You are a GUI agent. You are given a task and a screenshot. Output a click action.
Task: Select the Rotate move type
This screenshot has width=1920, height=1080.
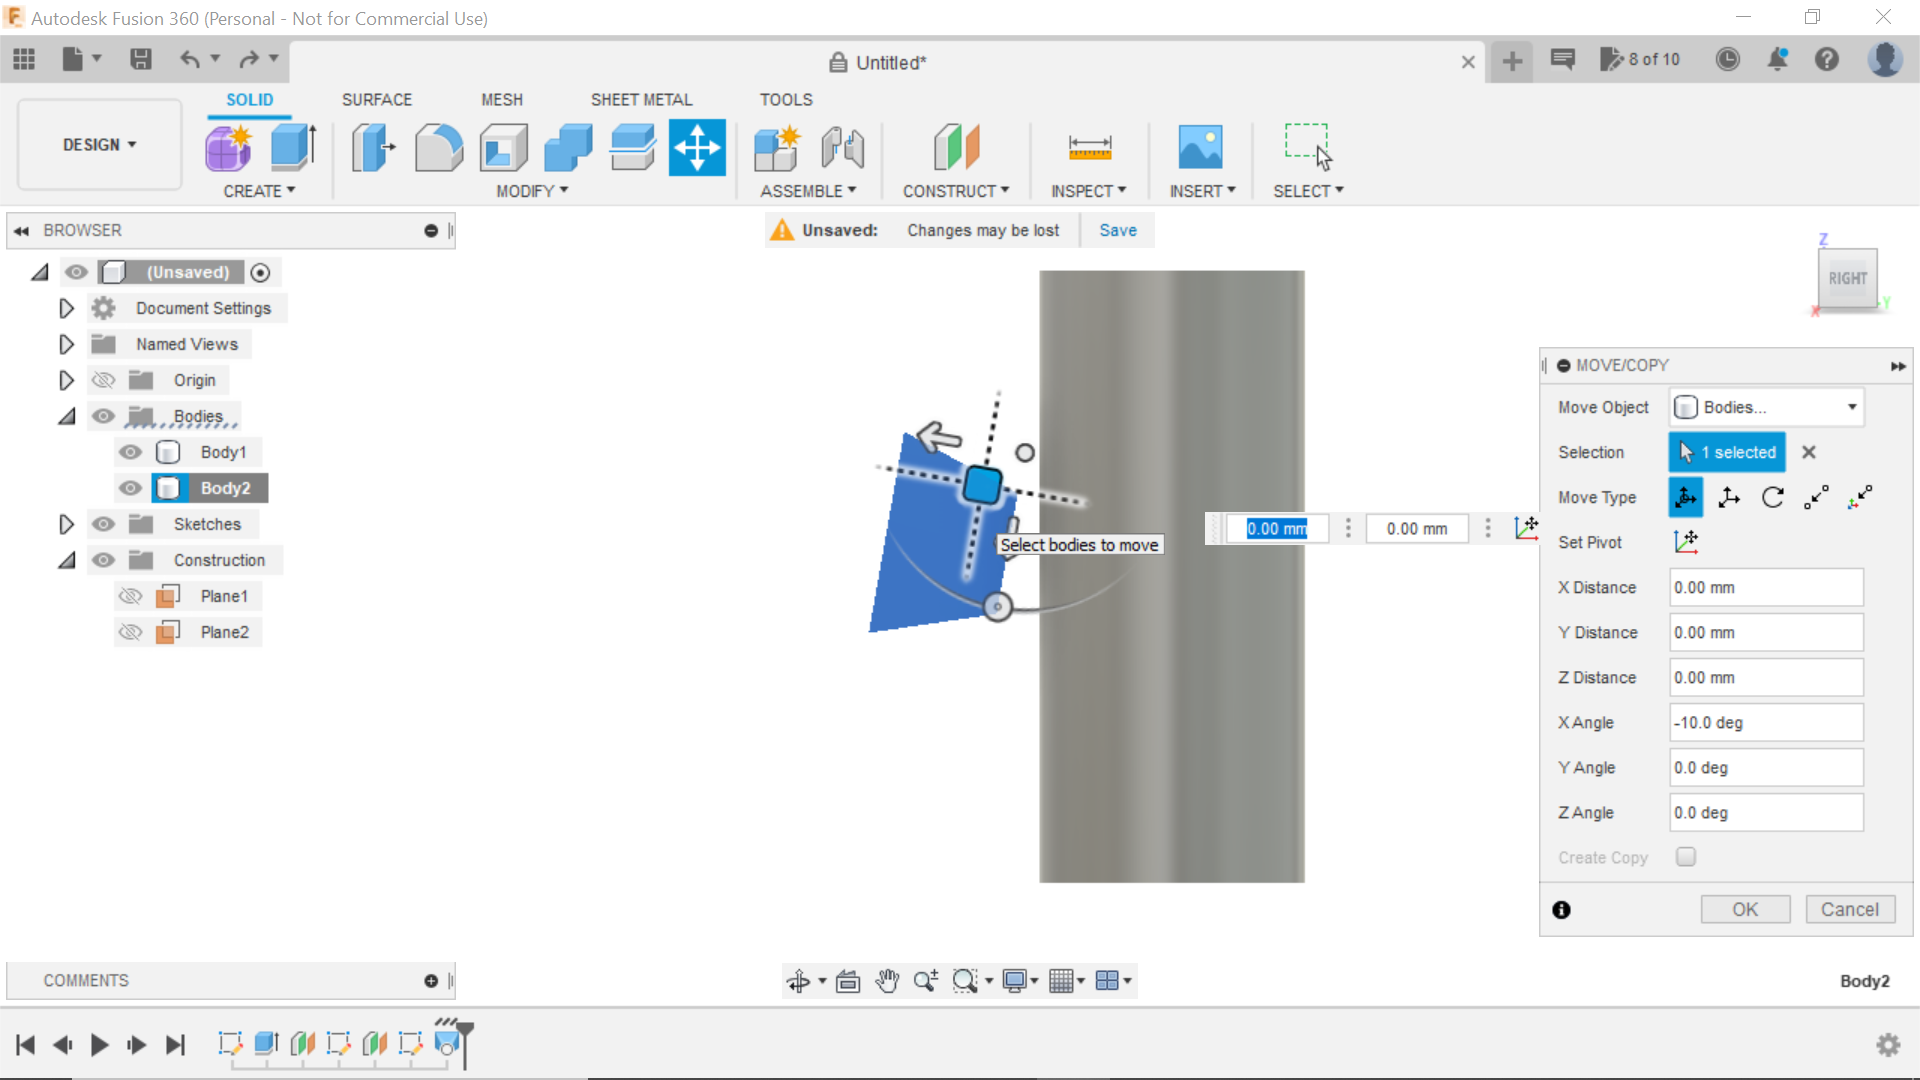(x=1774, y=497)
